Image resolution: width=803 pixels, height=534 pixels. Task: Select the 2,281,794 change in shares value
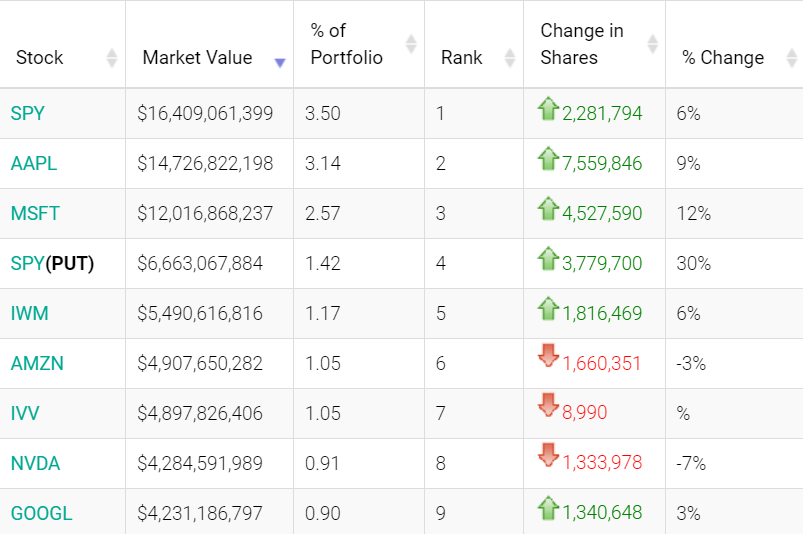(x=602, y=113)
